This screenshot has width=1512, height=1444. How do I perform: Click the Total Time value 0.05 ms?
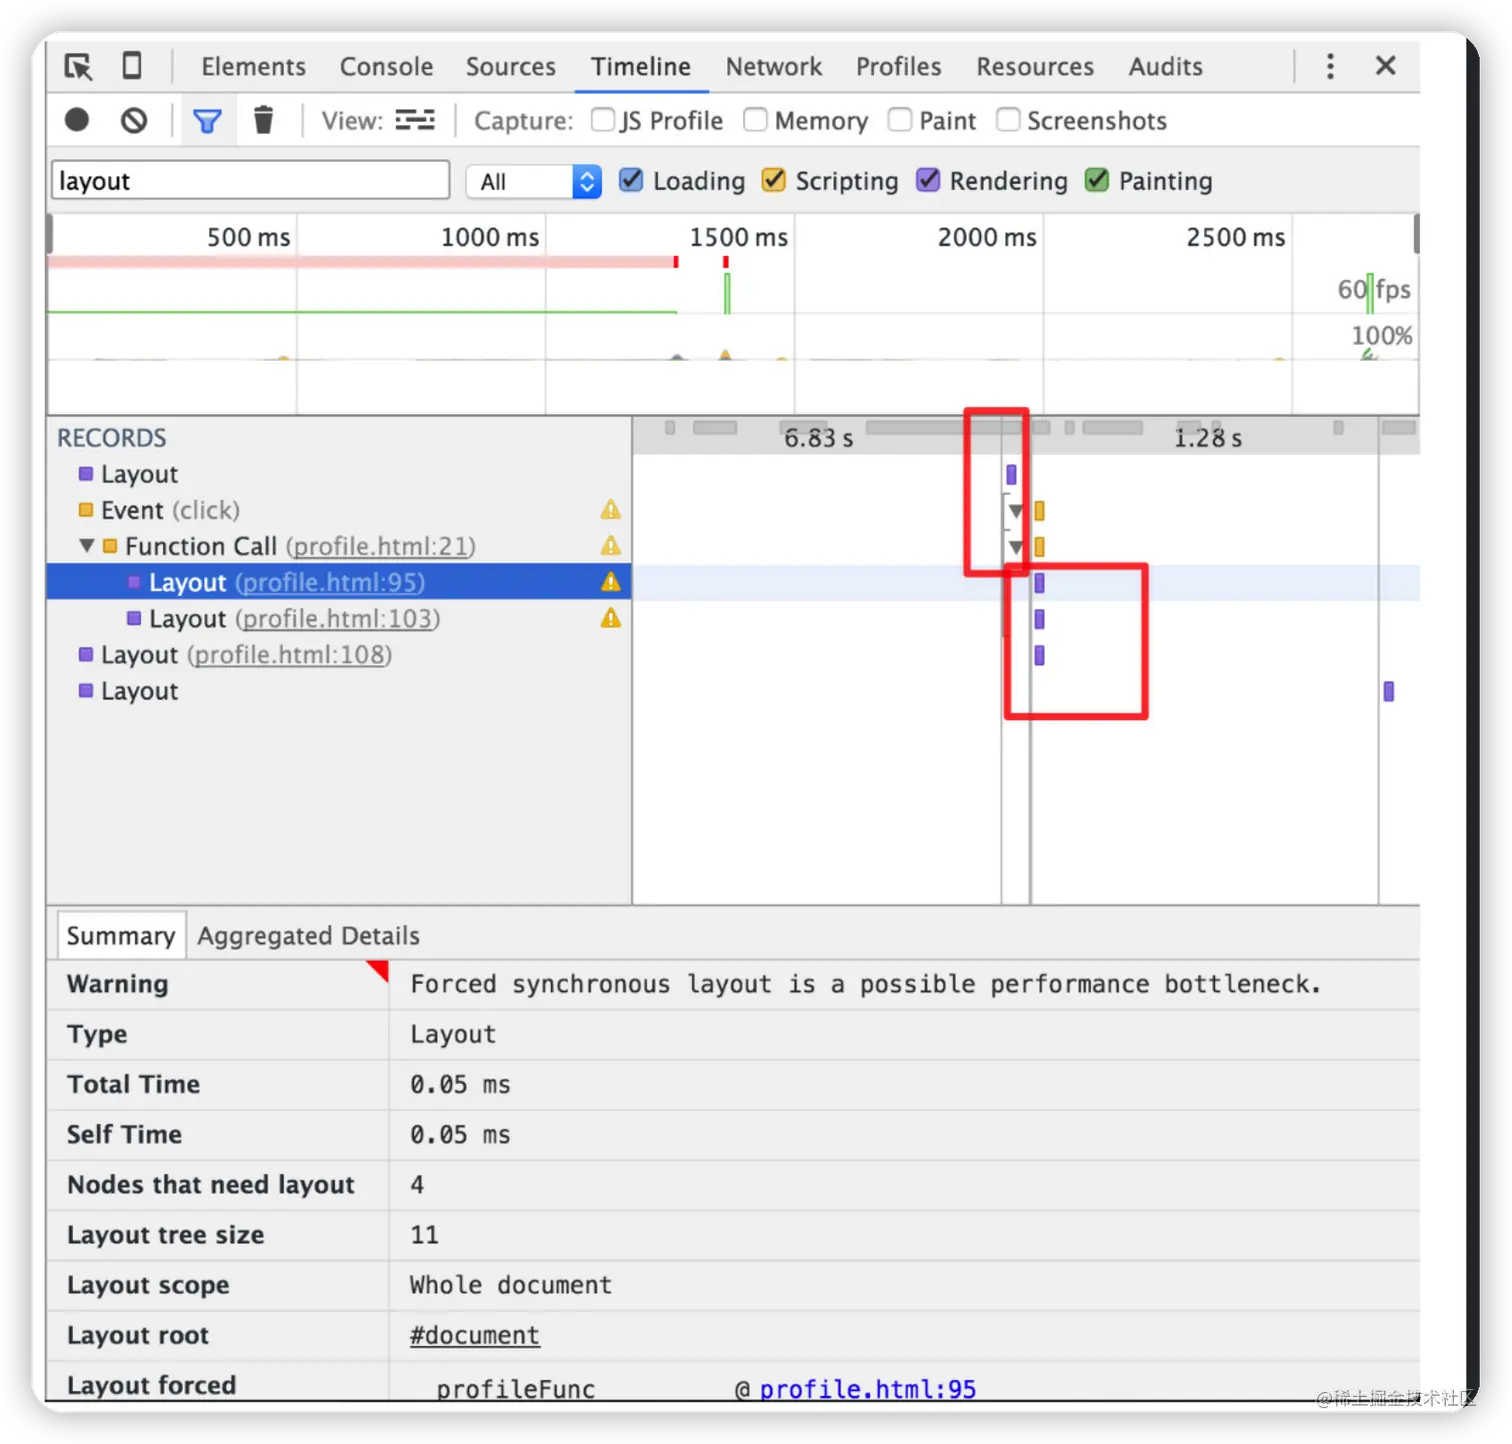[460, 1084]
